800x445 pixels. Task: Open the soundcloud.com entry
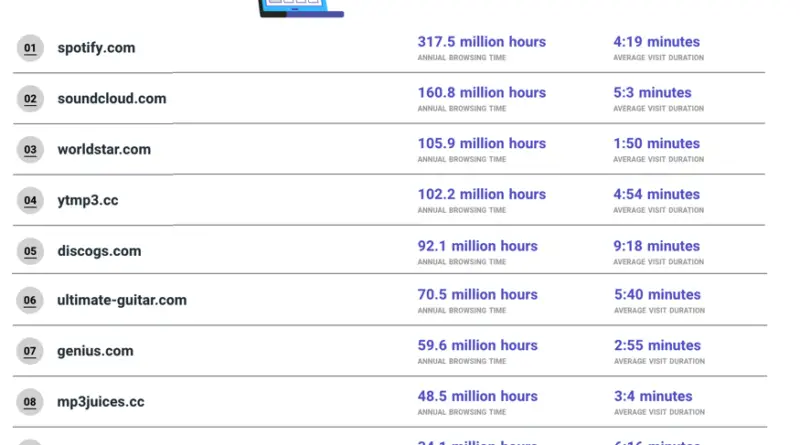(111, 99)
